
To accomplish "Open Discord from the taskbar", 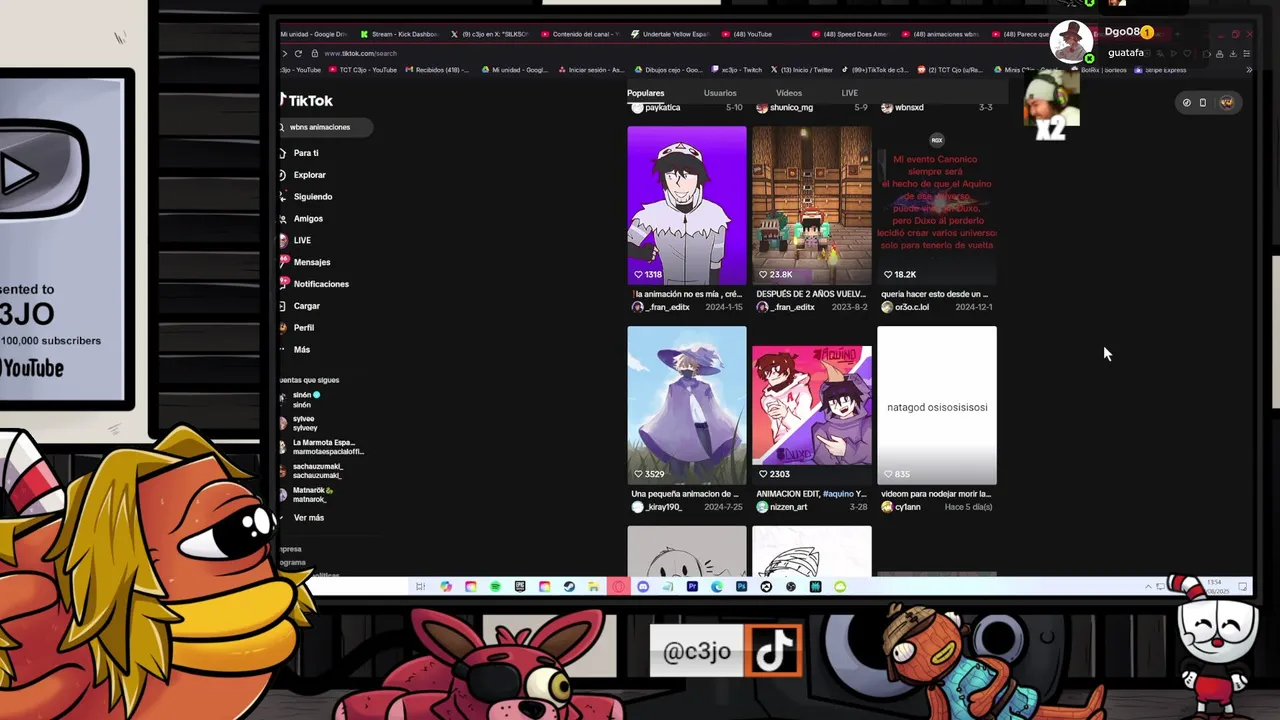I will [x=643, y=587].
